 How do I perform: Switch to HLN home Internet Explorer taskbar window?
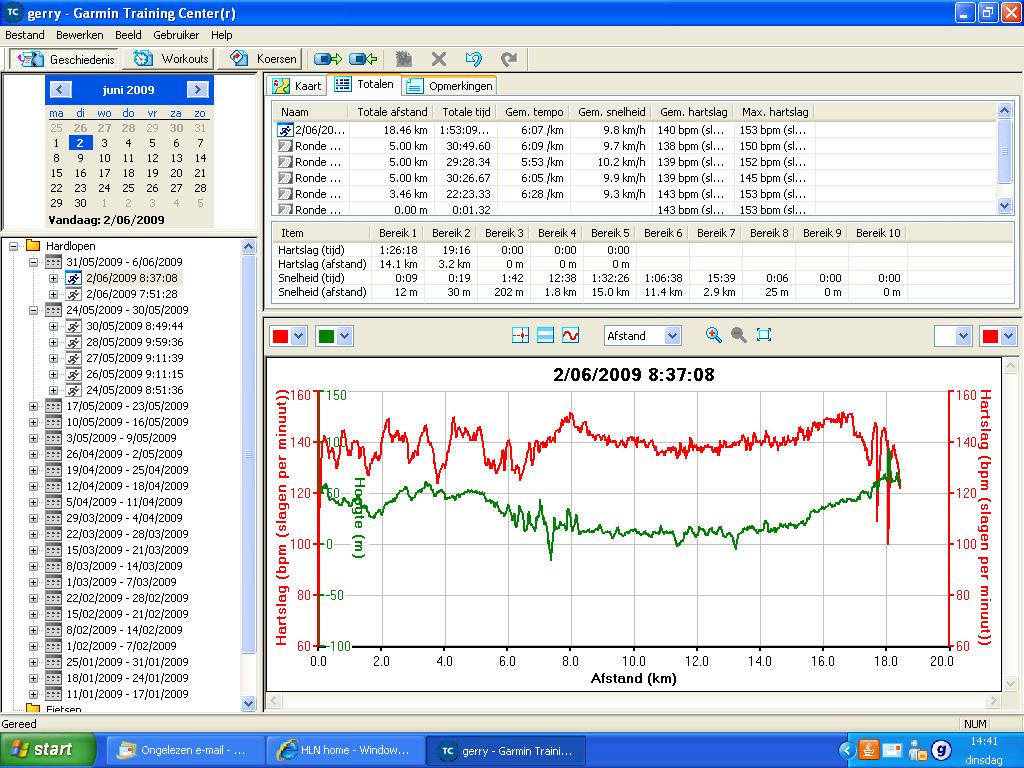[345, 750]
